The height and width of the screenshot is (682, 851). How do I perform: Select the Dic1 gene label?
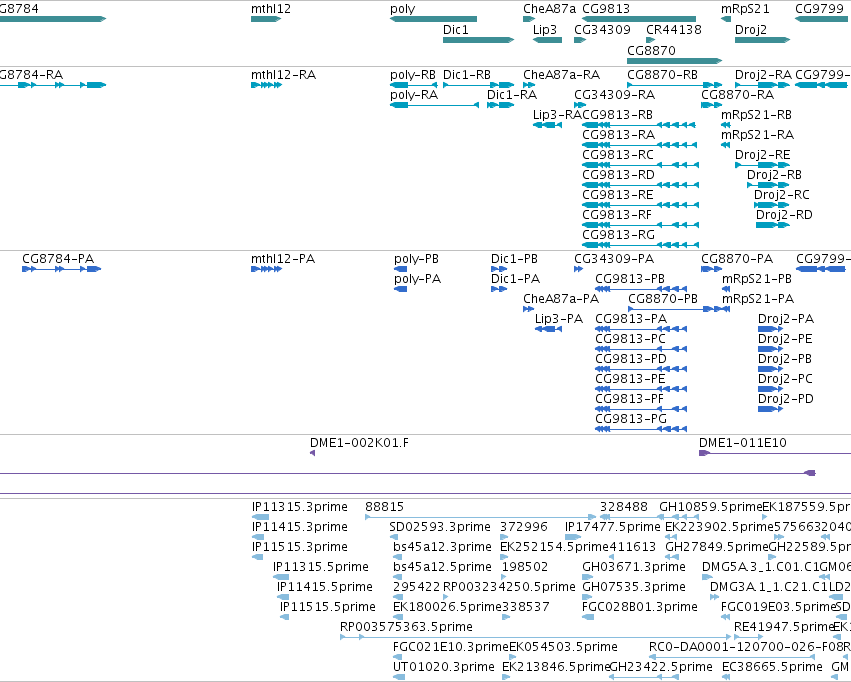click(x=455, y=30)
